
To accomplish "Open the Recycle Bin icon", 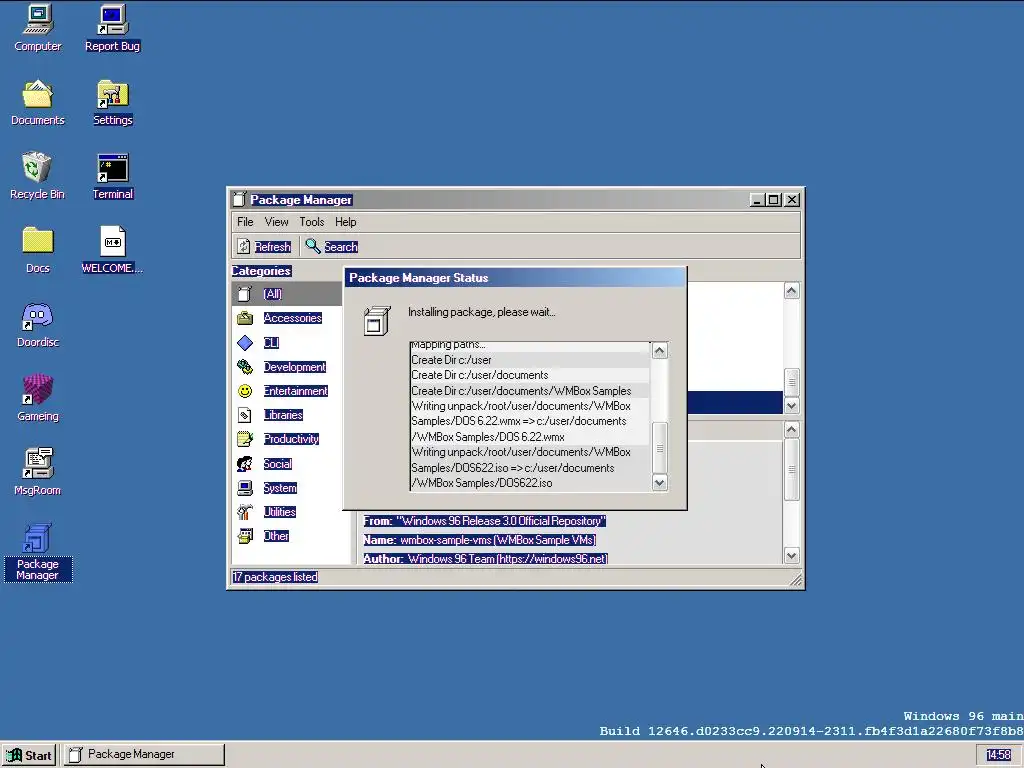I will click(37, 176).
